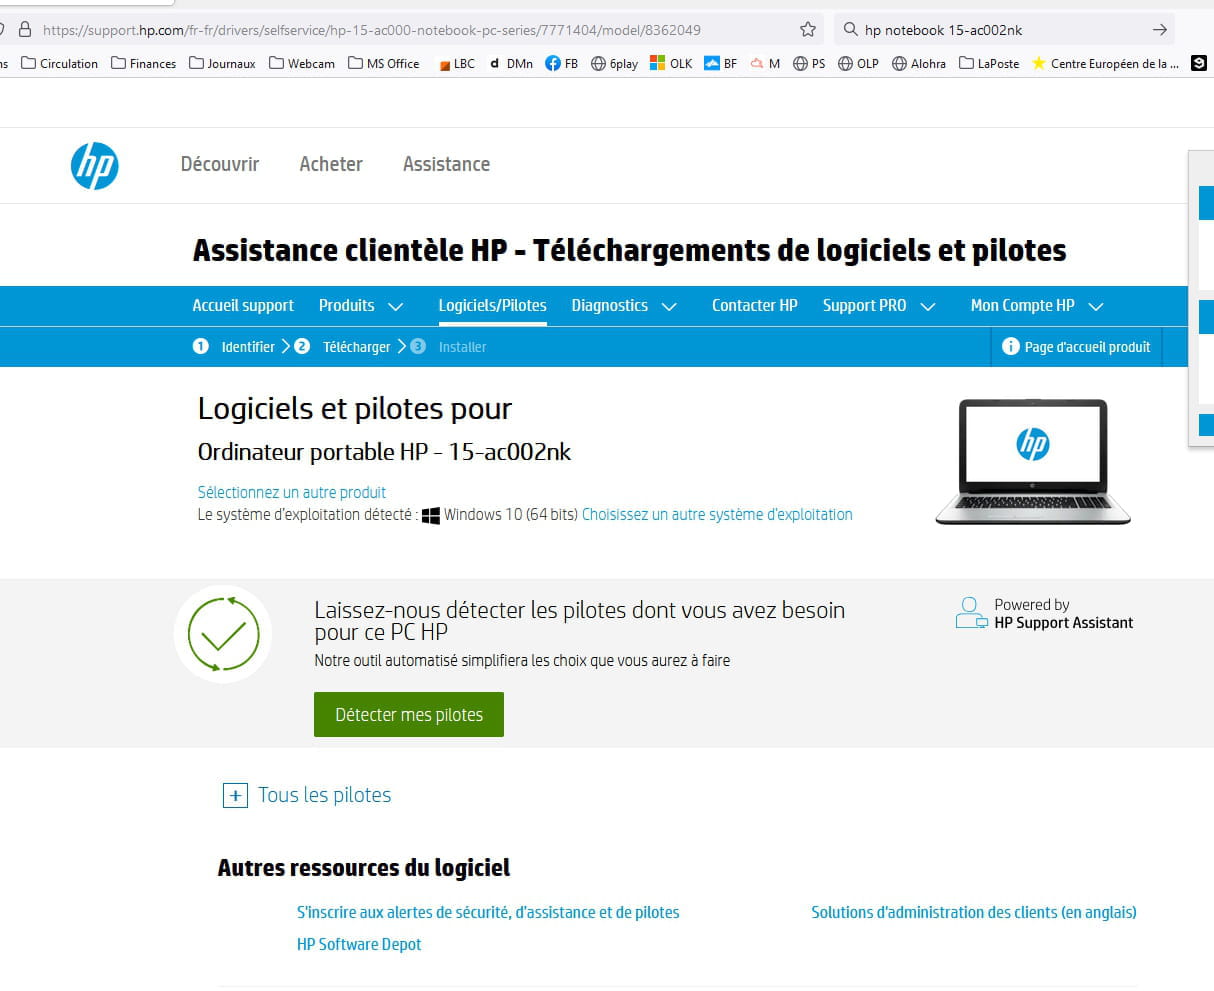Click step 3 Installer
Screen dimensions: 1214x991
tap(449, 347)
